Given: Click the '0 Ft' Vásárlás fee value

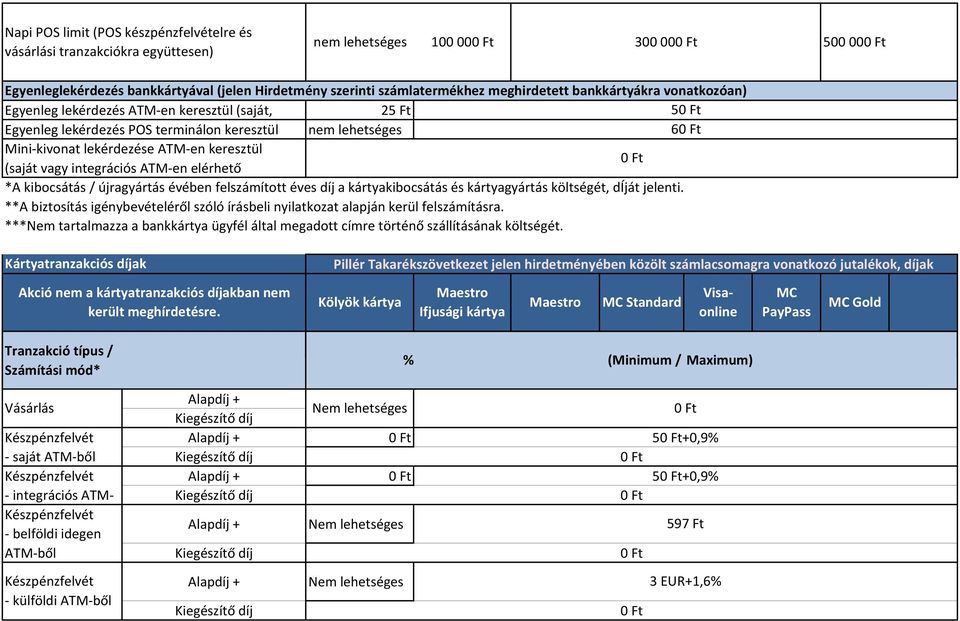Looking at the screenshot, I should tap(685, 408).
